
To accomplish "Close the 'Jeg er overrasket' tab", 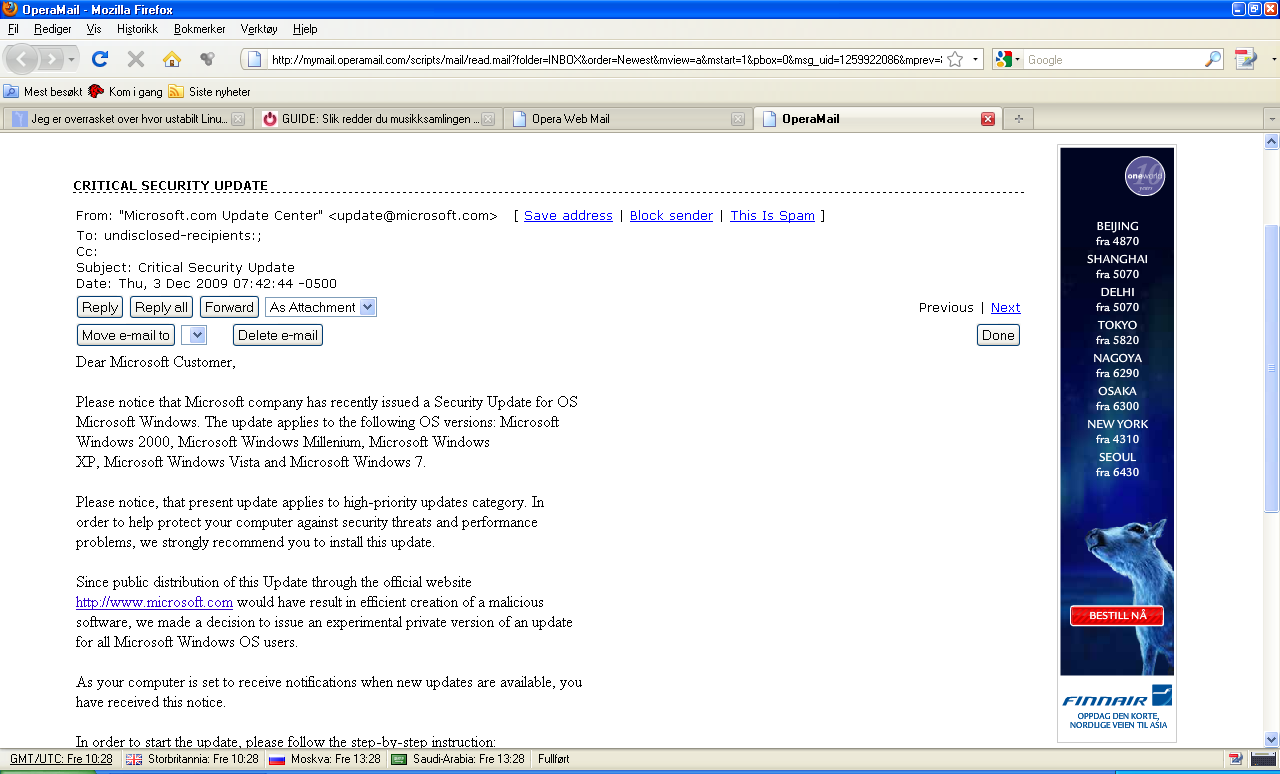I will pos(238,119).
